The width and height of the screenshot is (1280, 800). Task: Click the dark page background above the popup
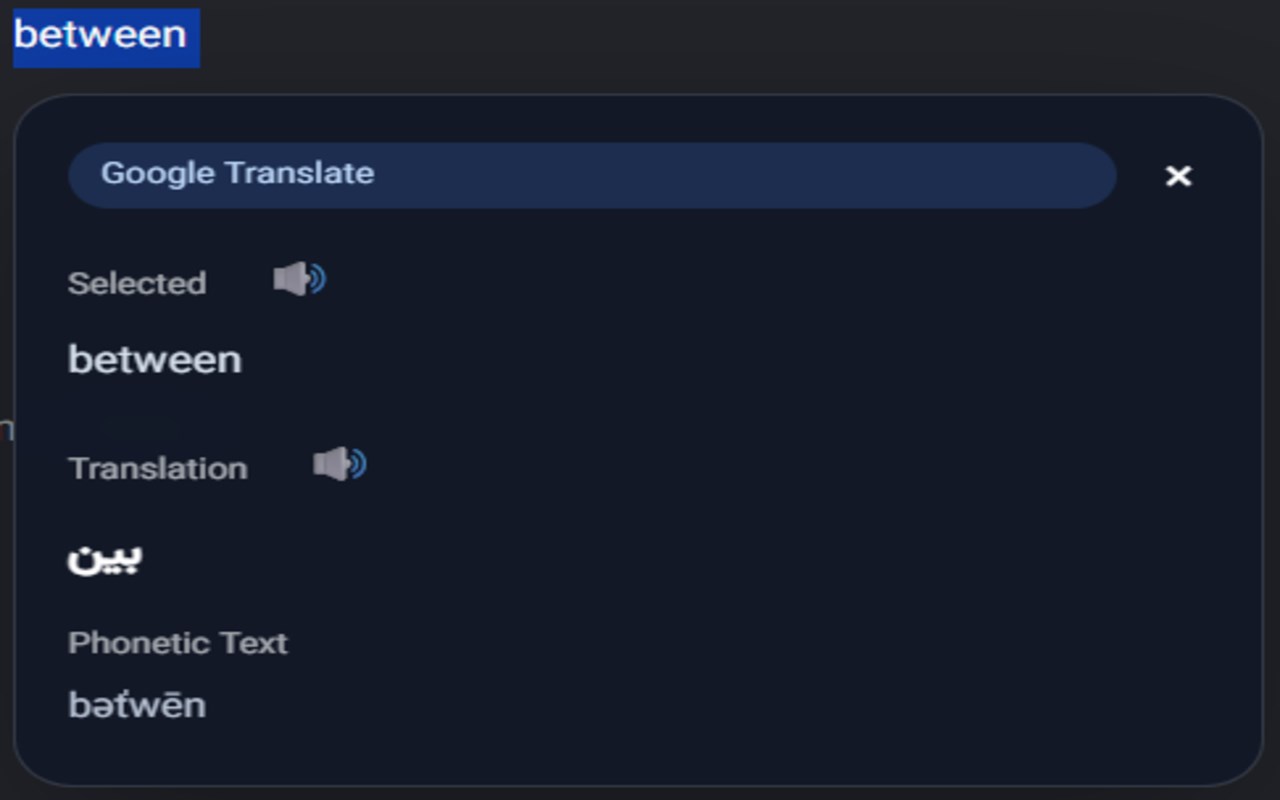pyautogui.click(x=700, y=45)
